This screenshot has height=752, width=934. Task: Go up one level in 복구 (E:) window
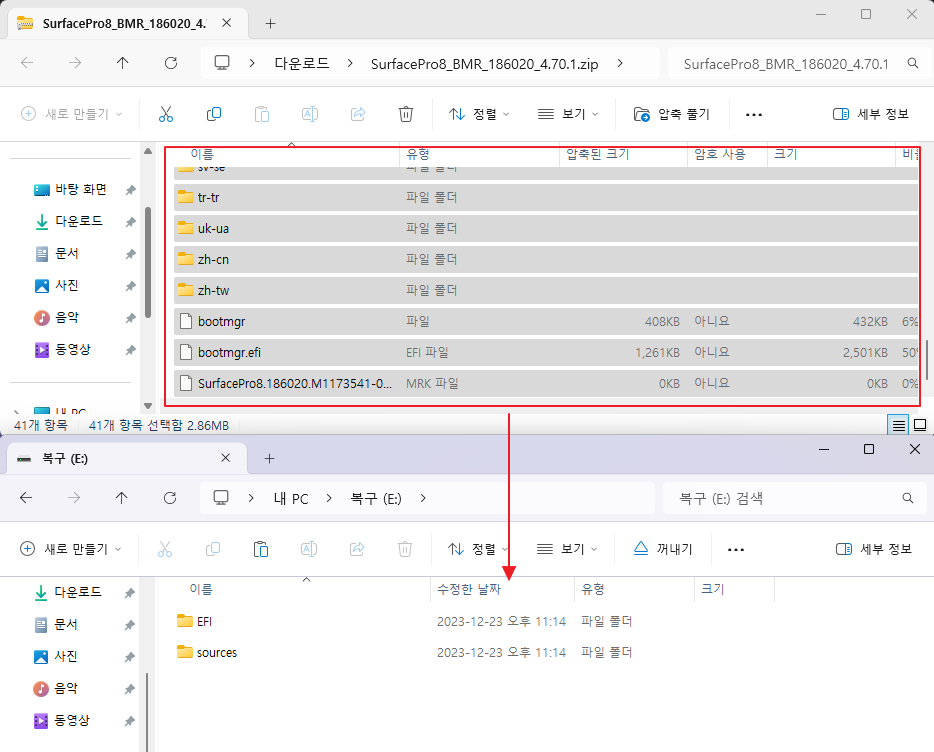(x=122, y=498)
